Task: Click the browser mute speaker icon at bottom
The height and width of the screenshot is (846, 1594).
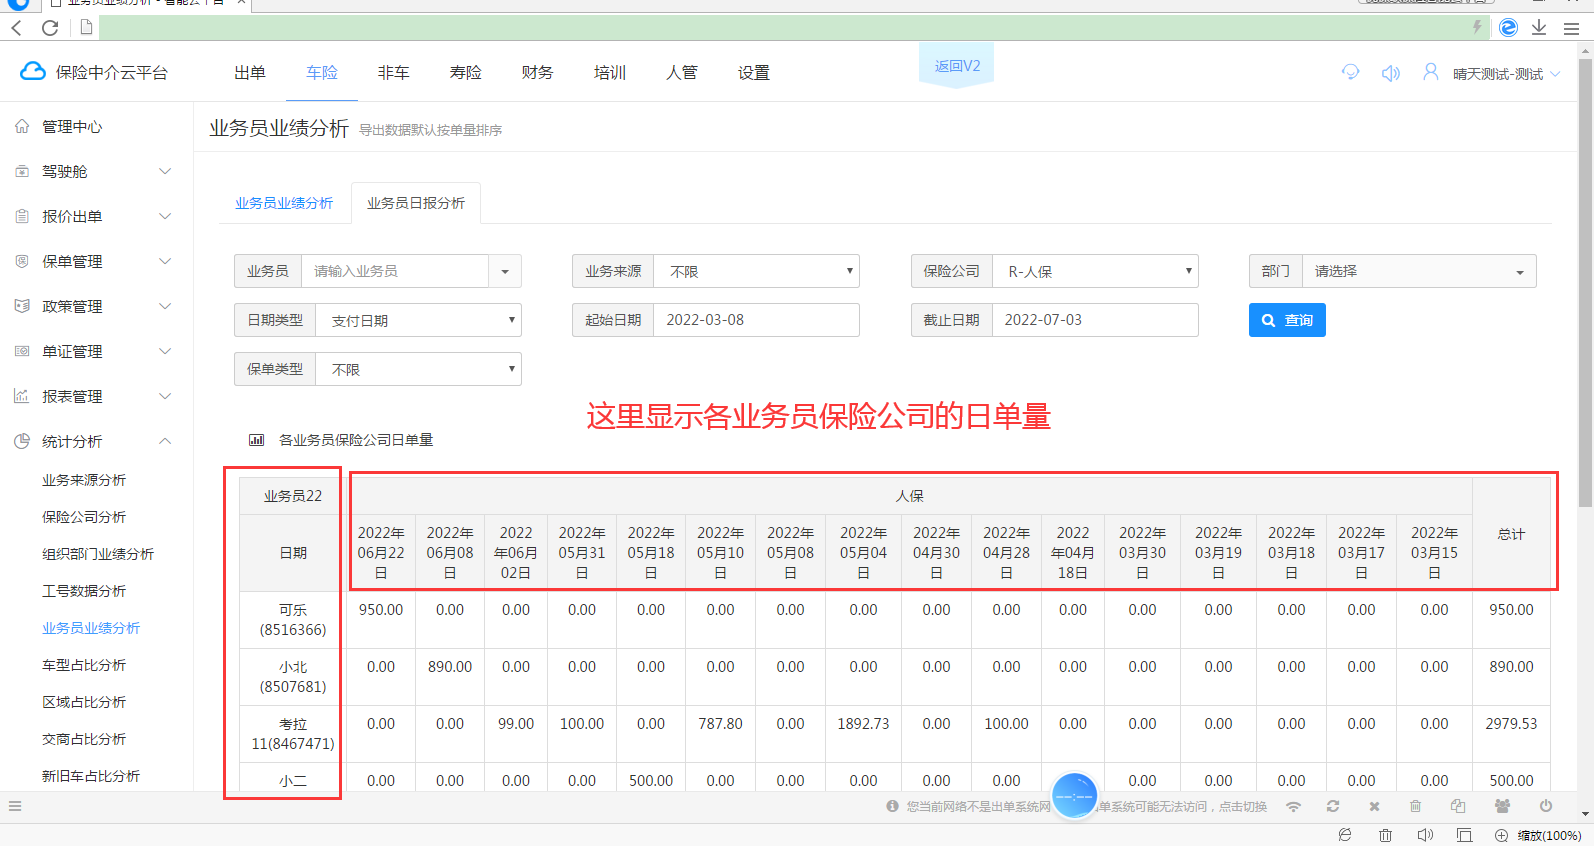Action: tap(1425, 835)
